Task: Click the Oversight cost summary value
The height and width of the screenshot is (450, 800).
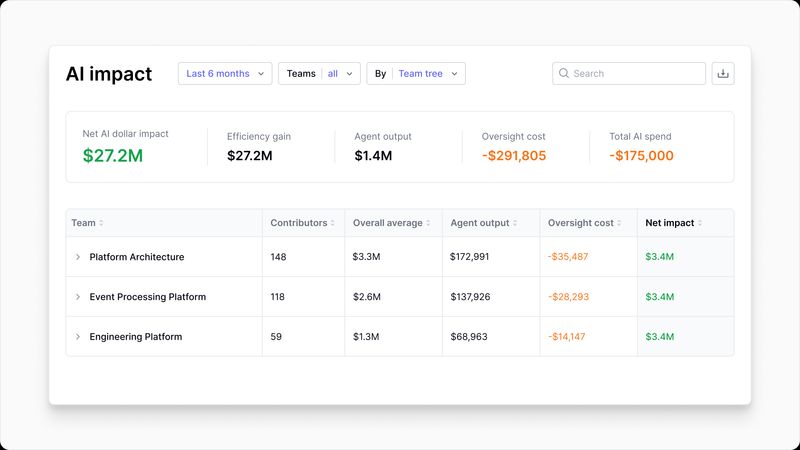Action: click(x=514, y=155)
